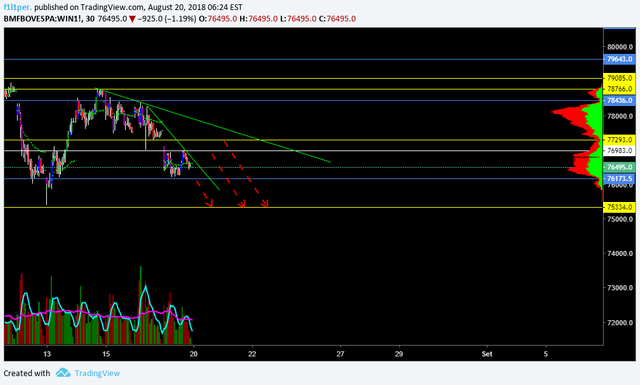The width and height of the screenshot is (640, 385).
Task: Select the 76173.5 blue price label
Action: click(619, 178)
